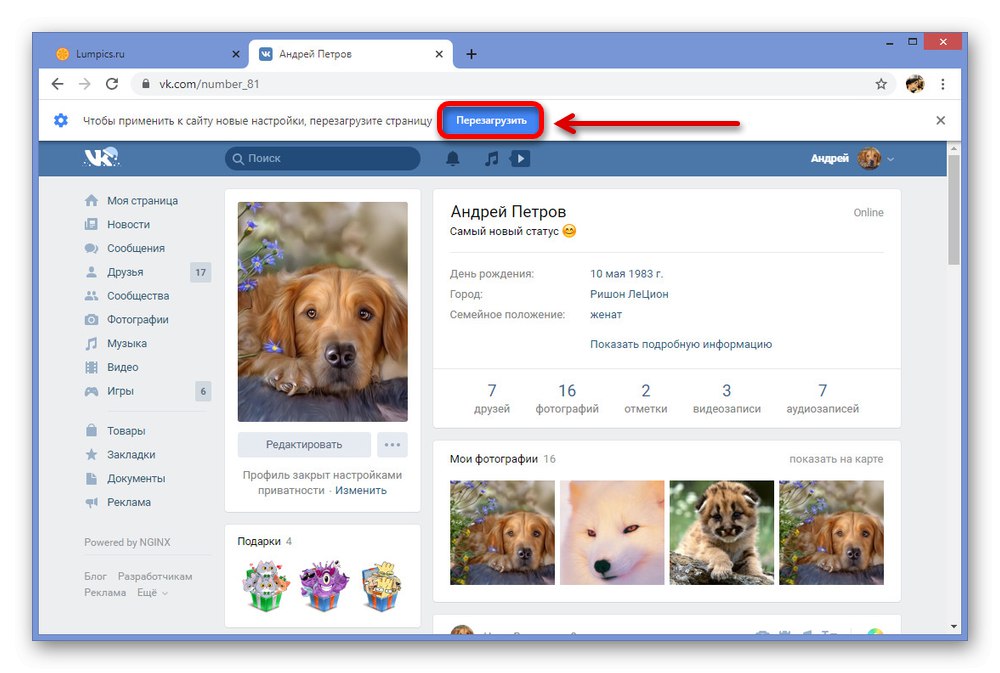The width and height of the screenshot is (1000, 673).
Task: Open Chrome profile avatar
Action: pos(915,84)
